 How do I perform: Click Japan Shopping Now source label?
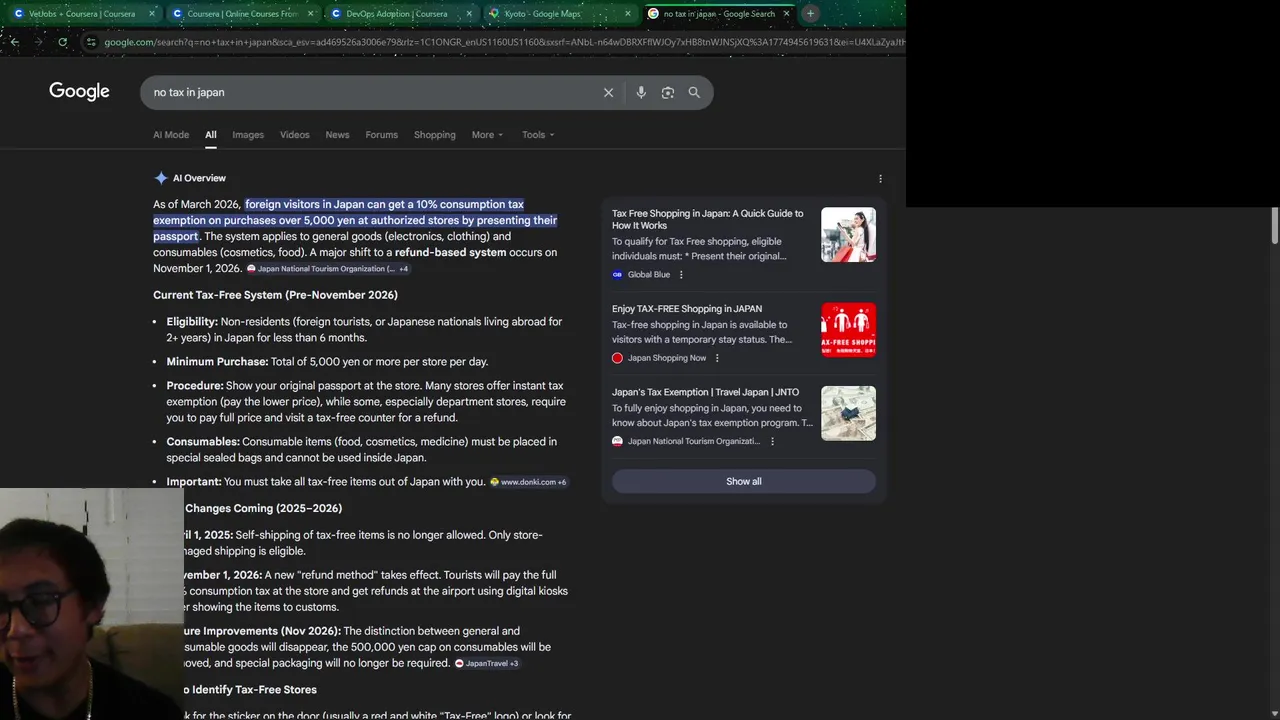coord(667,358)
